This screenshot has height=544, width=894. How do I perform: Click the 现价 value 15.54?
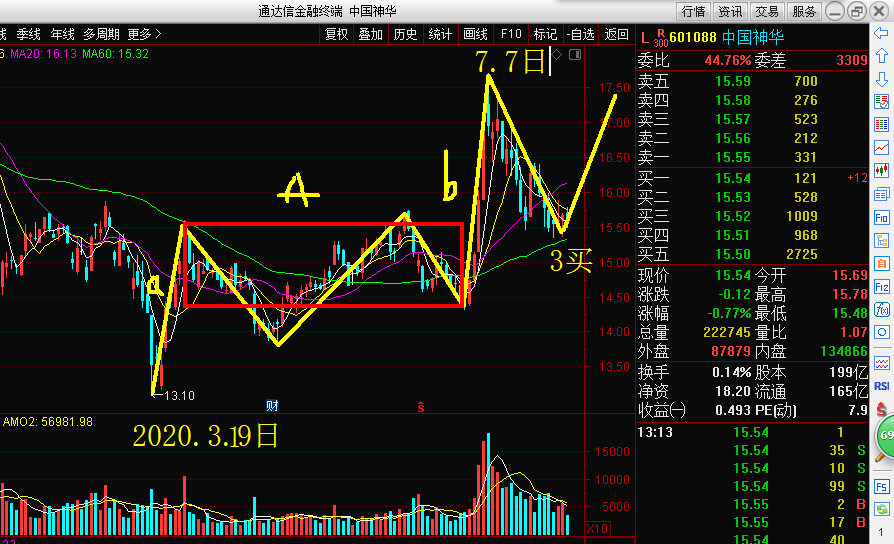pyautogui.click(x=733, y=275)
